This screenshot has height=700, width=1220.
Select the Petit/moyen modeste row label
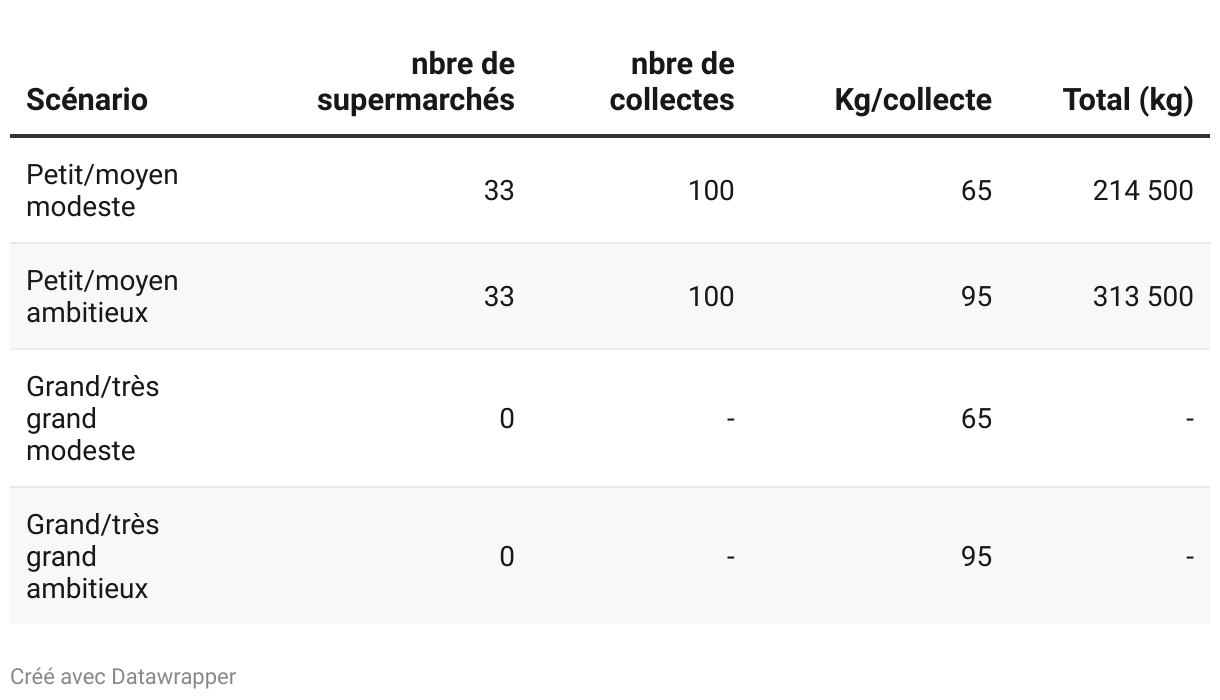click(x=102, y=190)
